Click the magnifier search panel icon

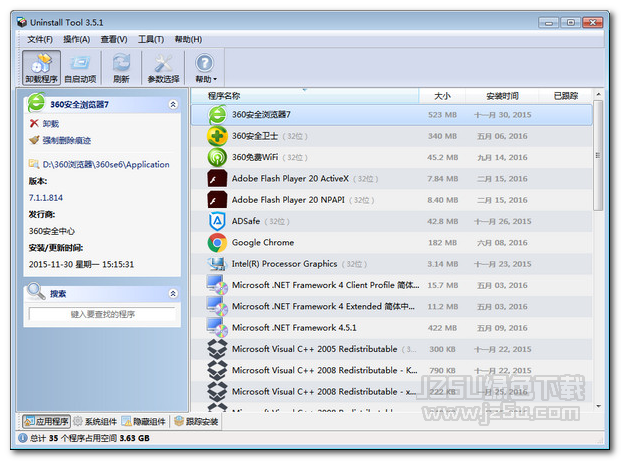click(x=36, y=291)
